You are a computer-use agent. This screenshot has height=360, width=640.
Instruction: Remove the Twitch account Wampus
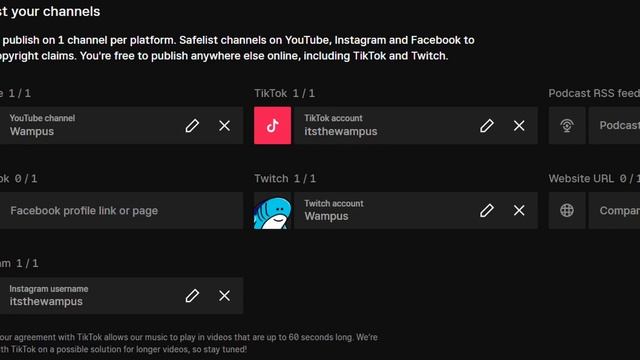519,211
